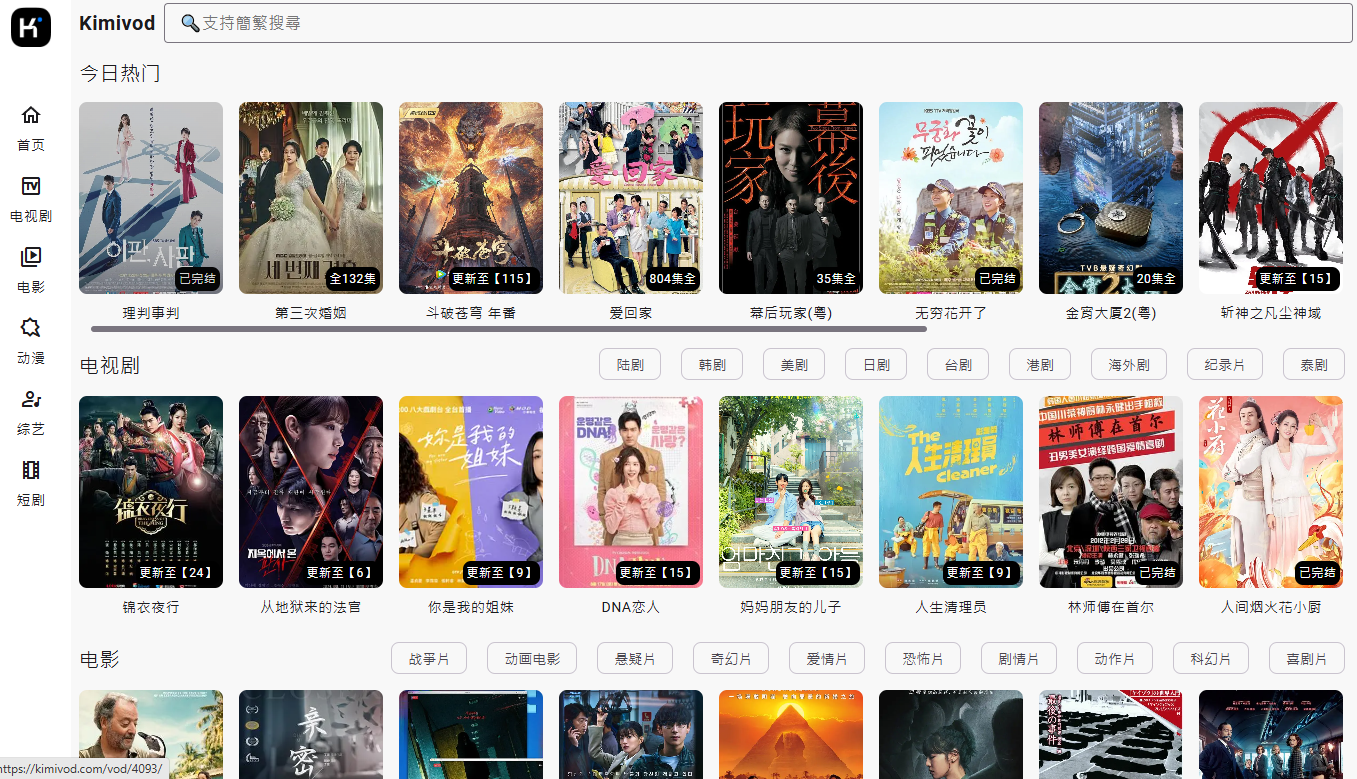Click the Kimivod logo icon
The image size is (1357, 779).
click(x=31, y=27)
